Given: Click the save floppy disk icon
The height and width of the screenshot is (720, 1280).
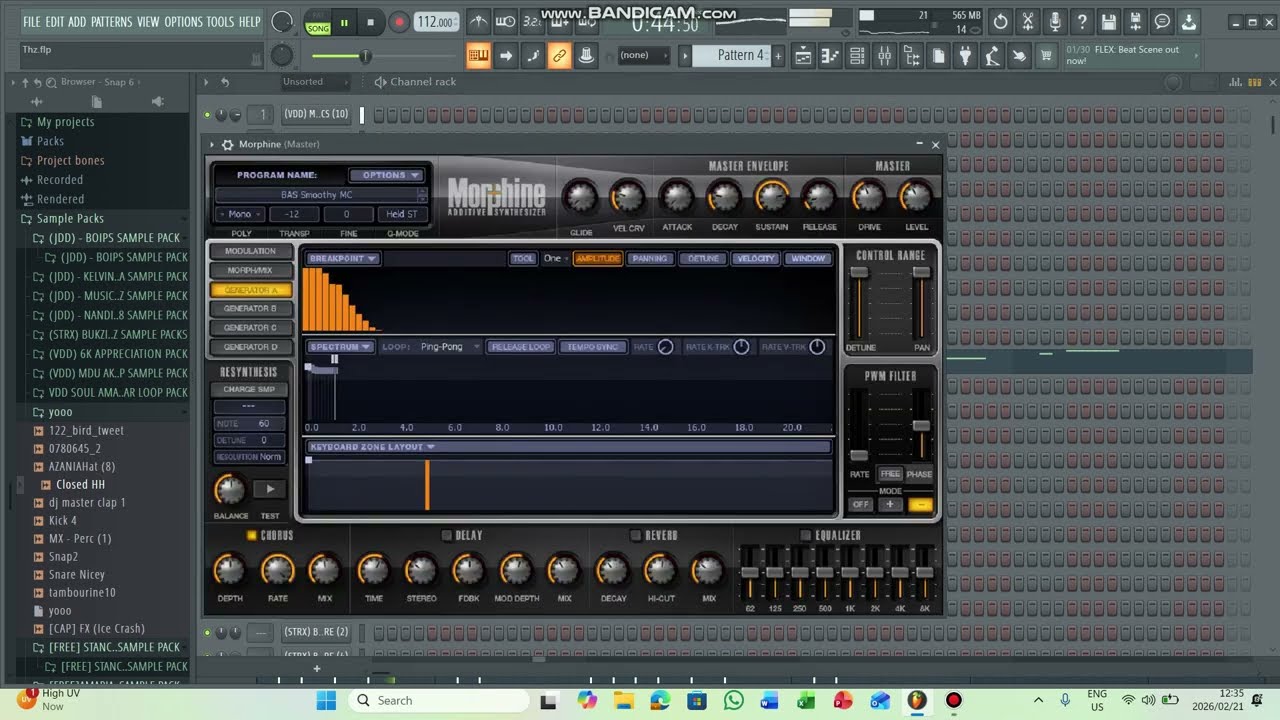Looking at the screenshot, I should point(1108,21).
